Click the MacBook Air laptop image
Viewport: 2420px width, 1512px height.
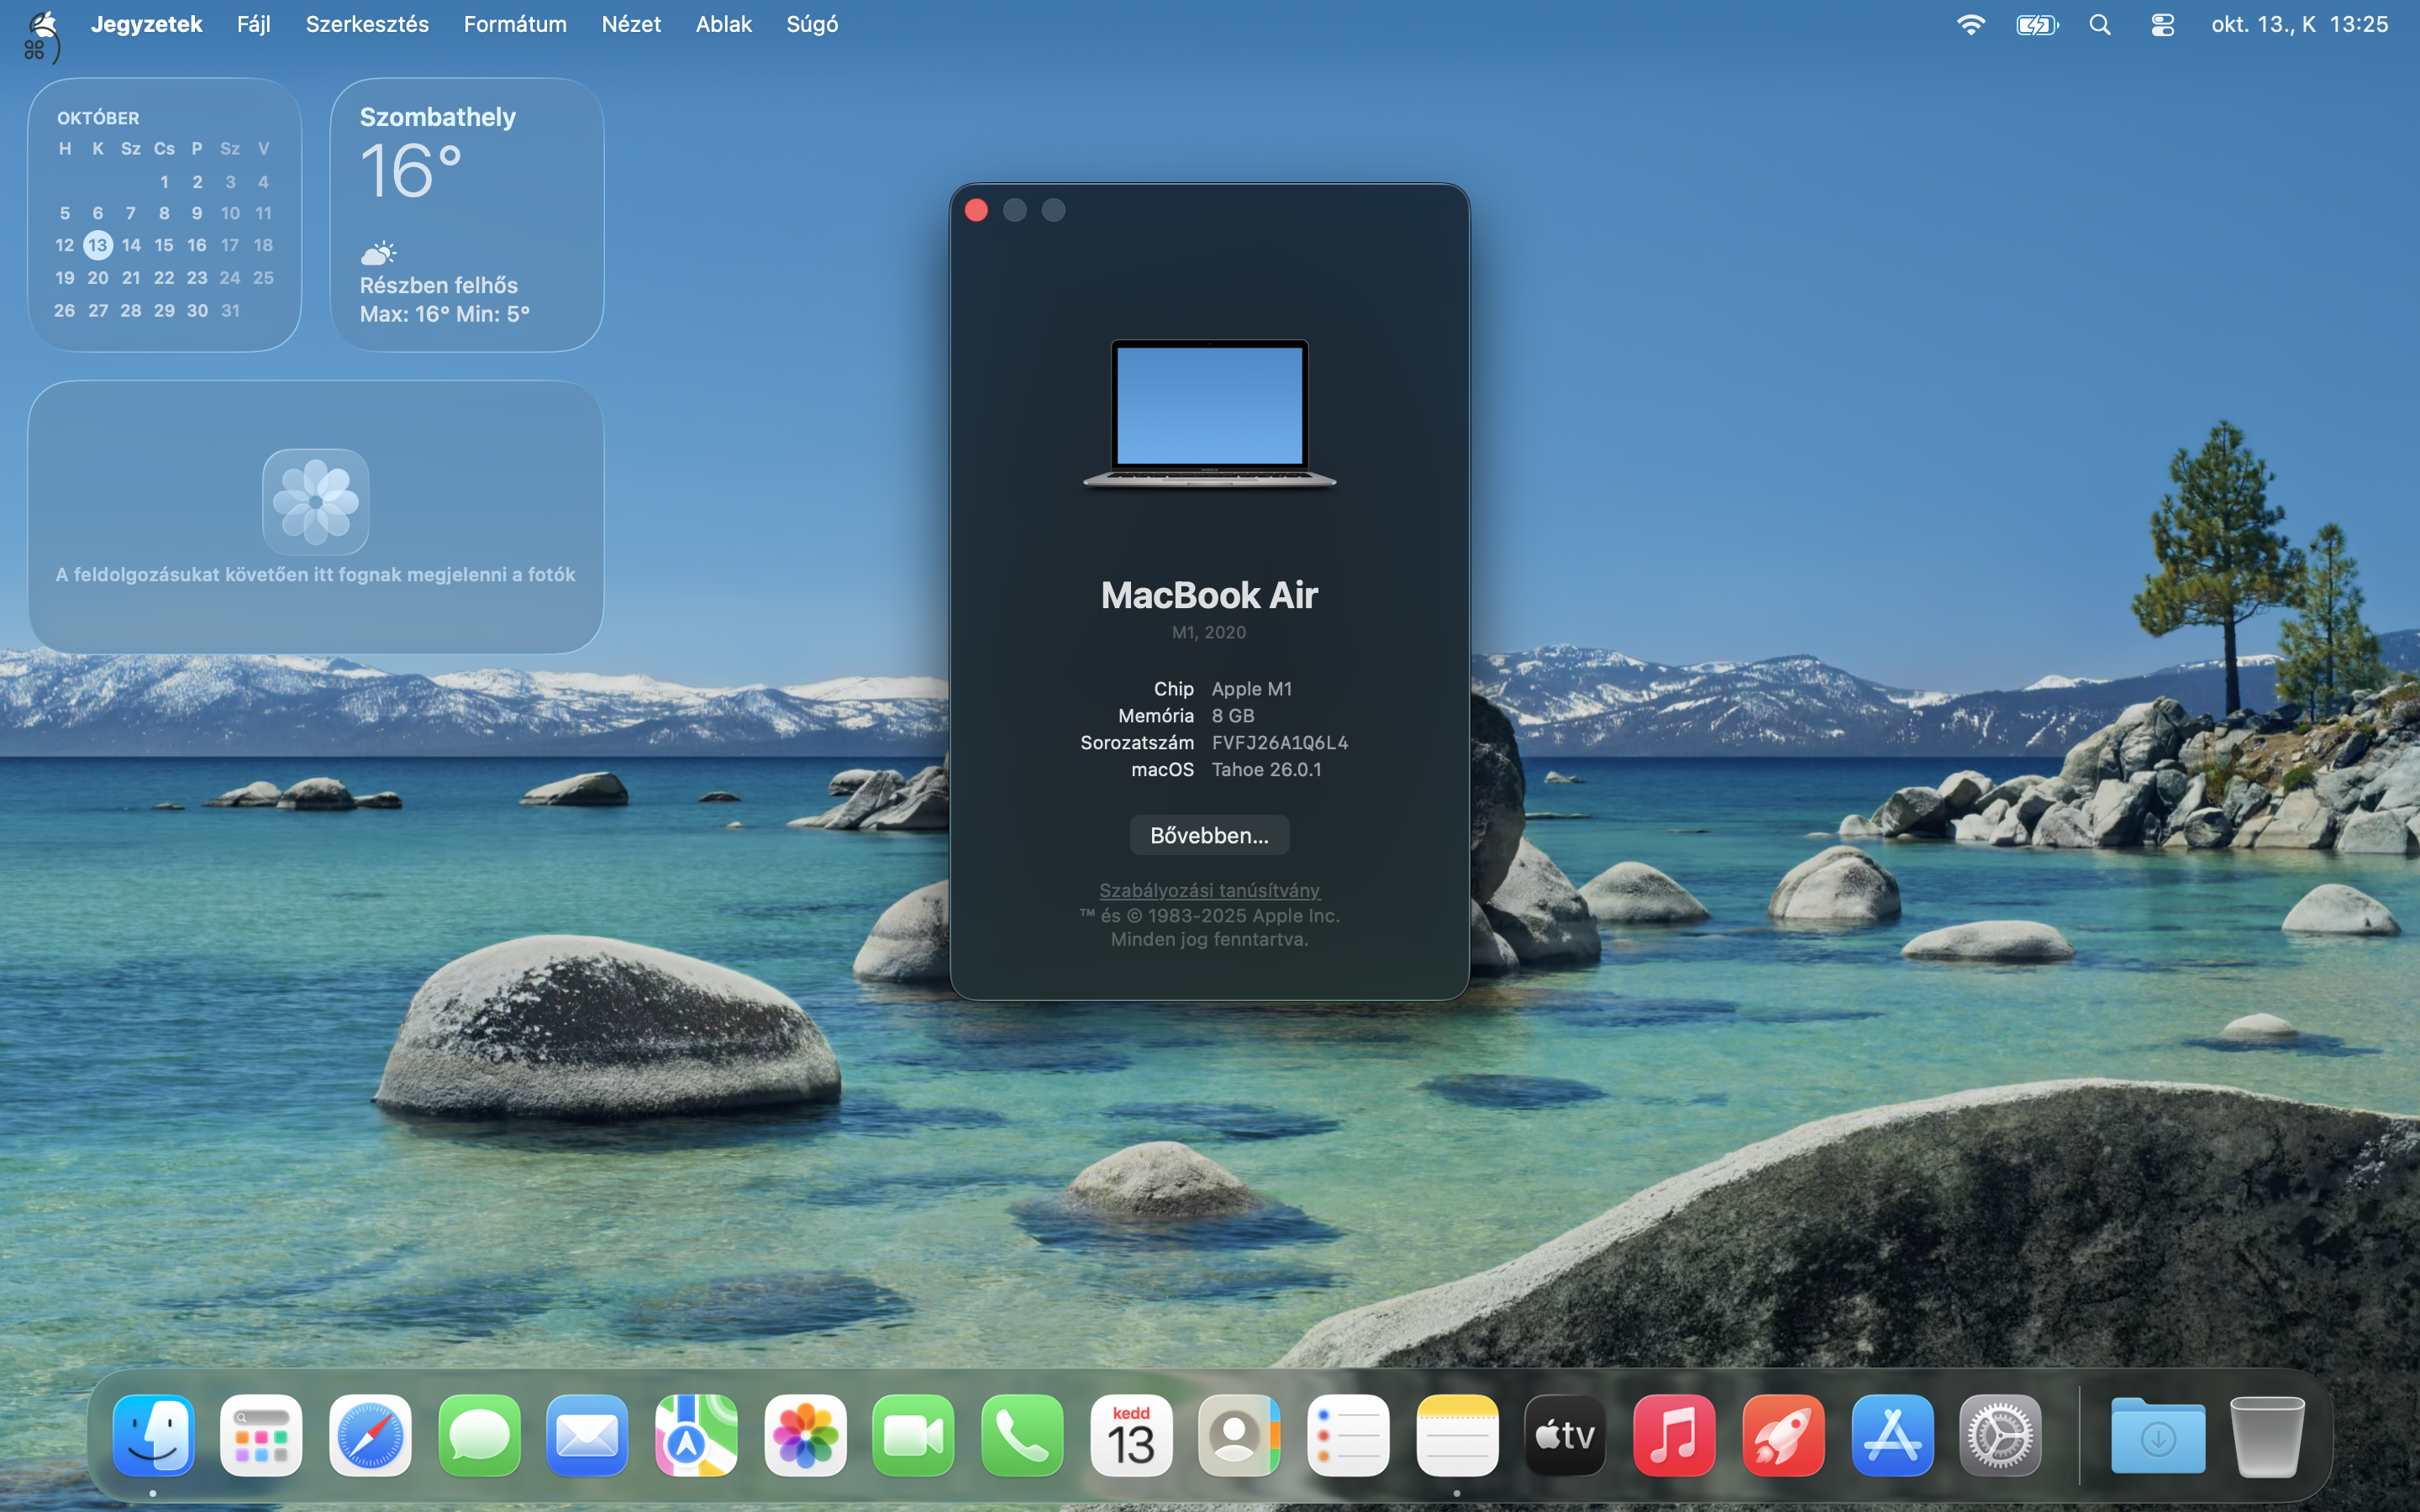1209,414
